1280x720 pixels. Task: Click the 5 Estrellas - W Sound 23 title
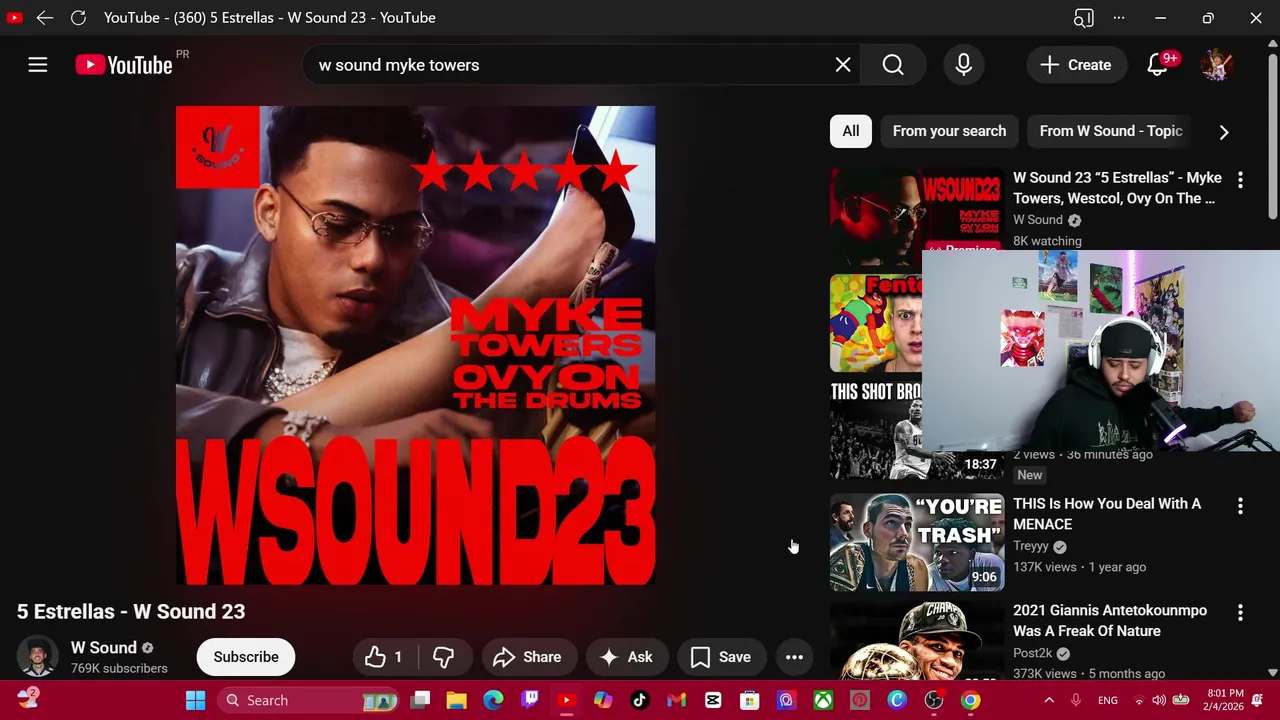131,611
